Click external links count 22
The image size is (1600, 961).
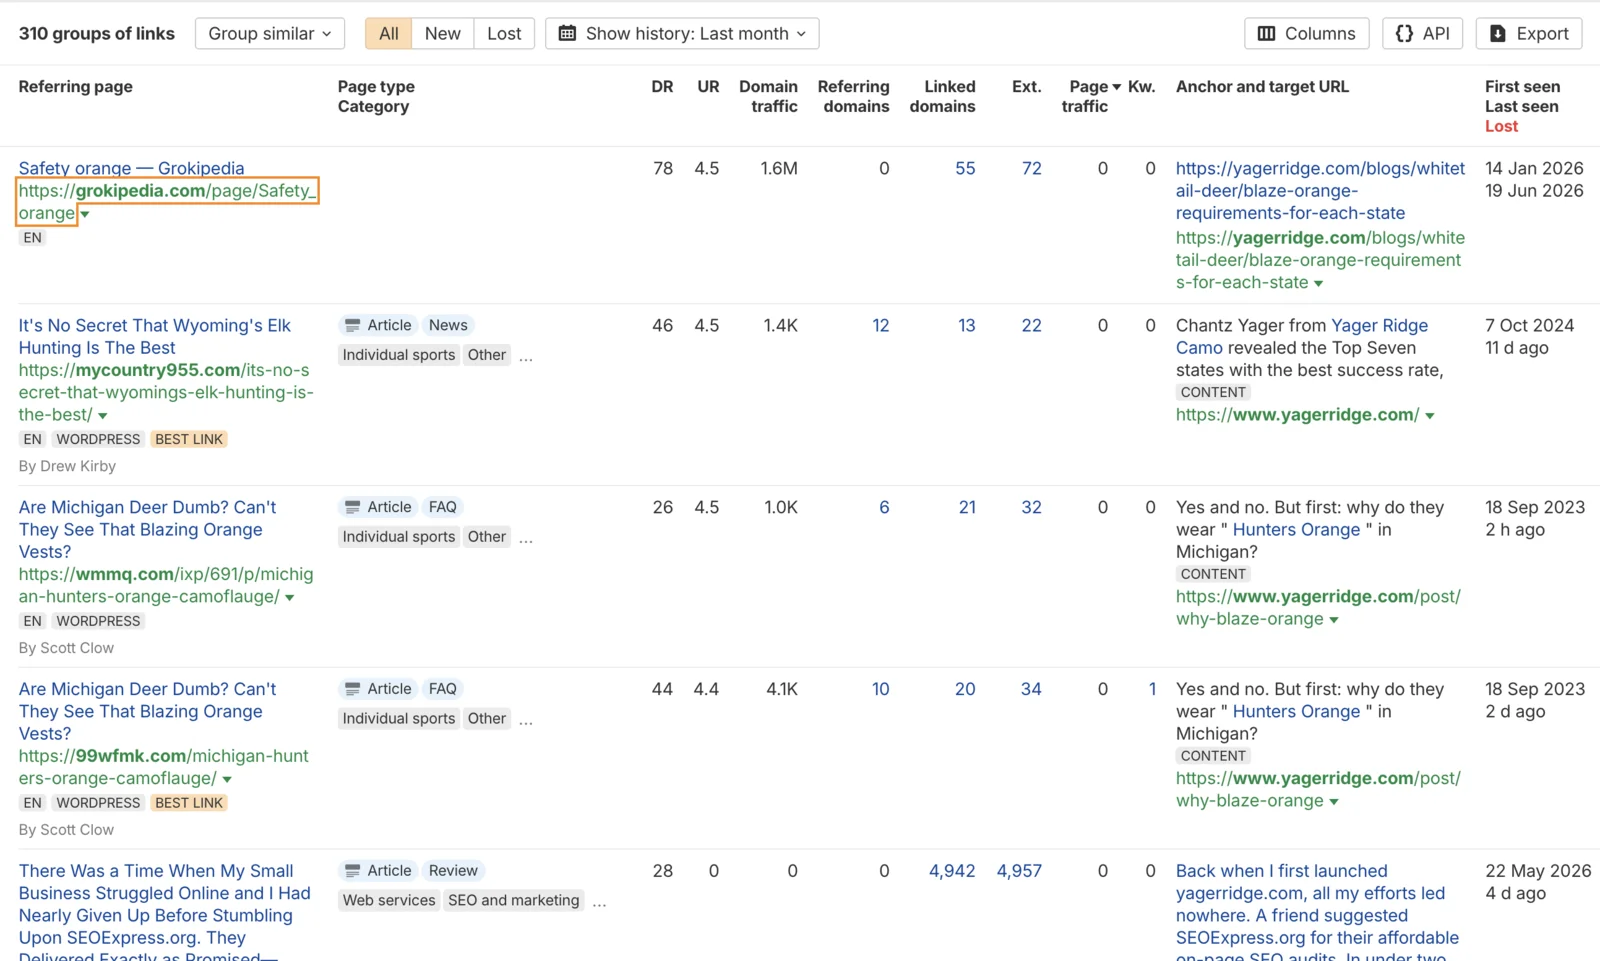tap(1031, 325)
